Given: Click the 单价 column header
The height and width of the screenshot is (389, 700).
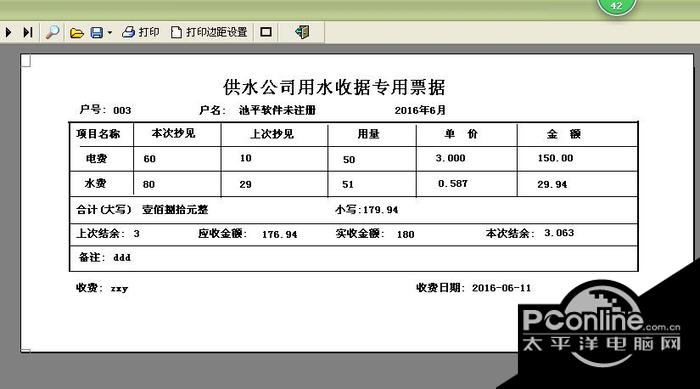Looking at the screenshot, I should point(461,134).
